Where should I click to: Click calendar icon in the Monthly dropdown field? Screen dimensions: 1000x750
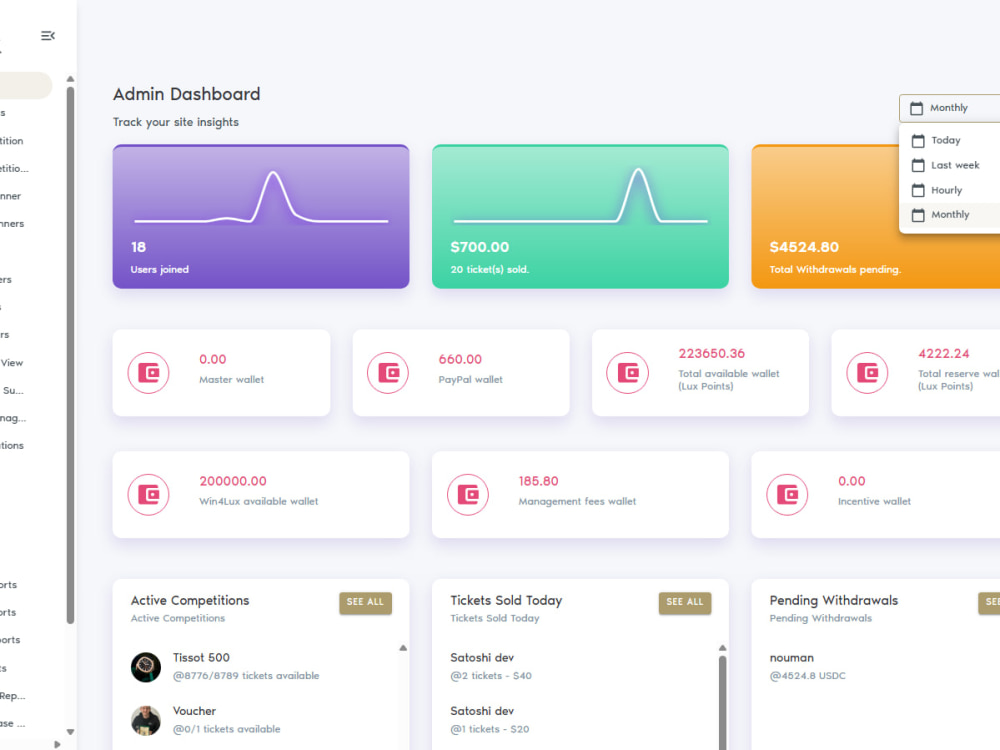[x=916, y=108]
